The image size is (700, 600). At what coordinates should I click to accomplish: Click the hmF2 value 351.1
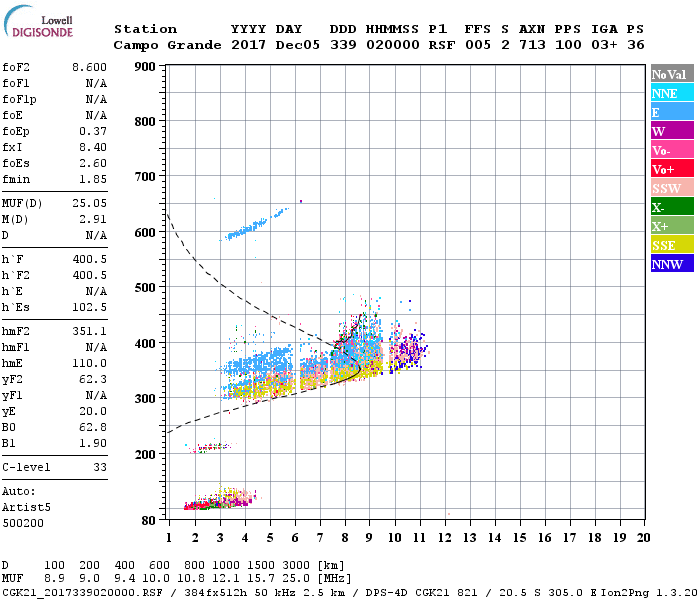point(89,331)
